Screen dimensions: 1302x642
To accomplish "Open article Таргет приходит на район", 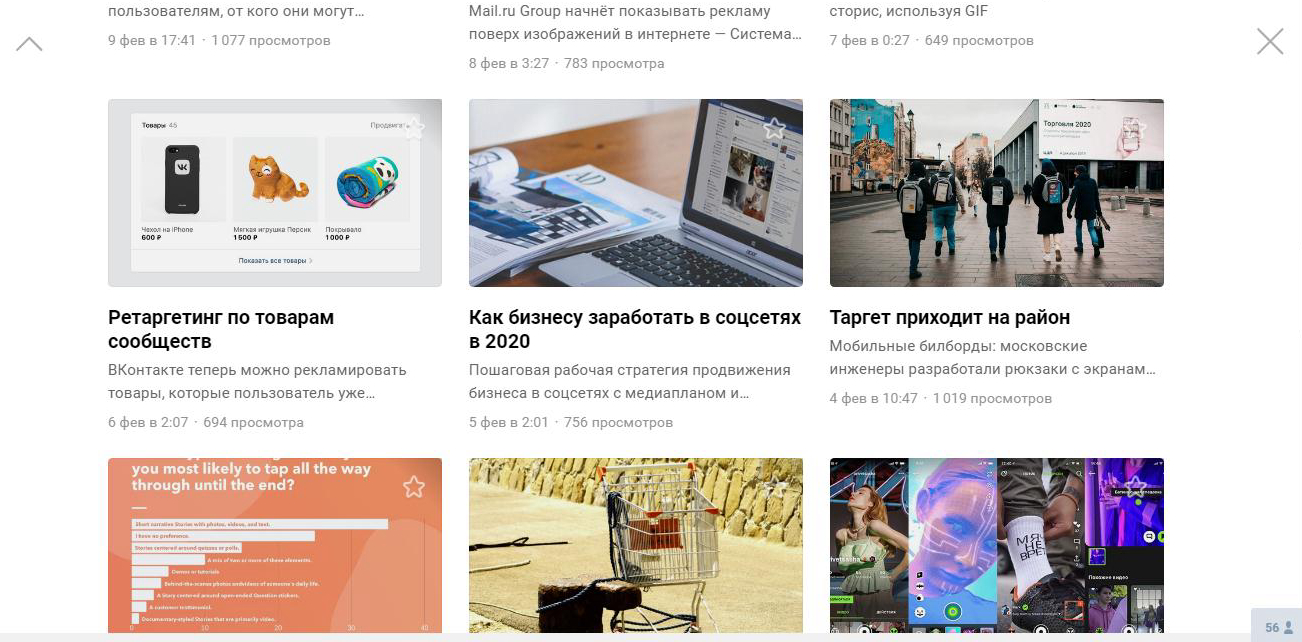I will pyautogui.click(x=950, y=317).
